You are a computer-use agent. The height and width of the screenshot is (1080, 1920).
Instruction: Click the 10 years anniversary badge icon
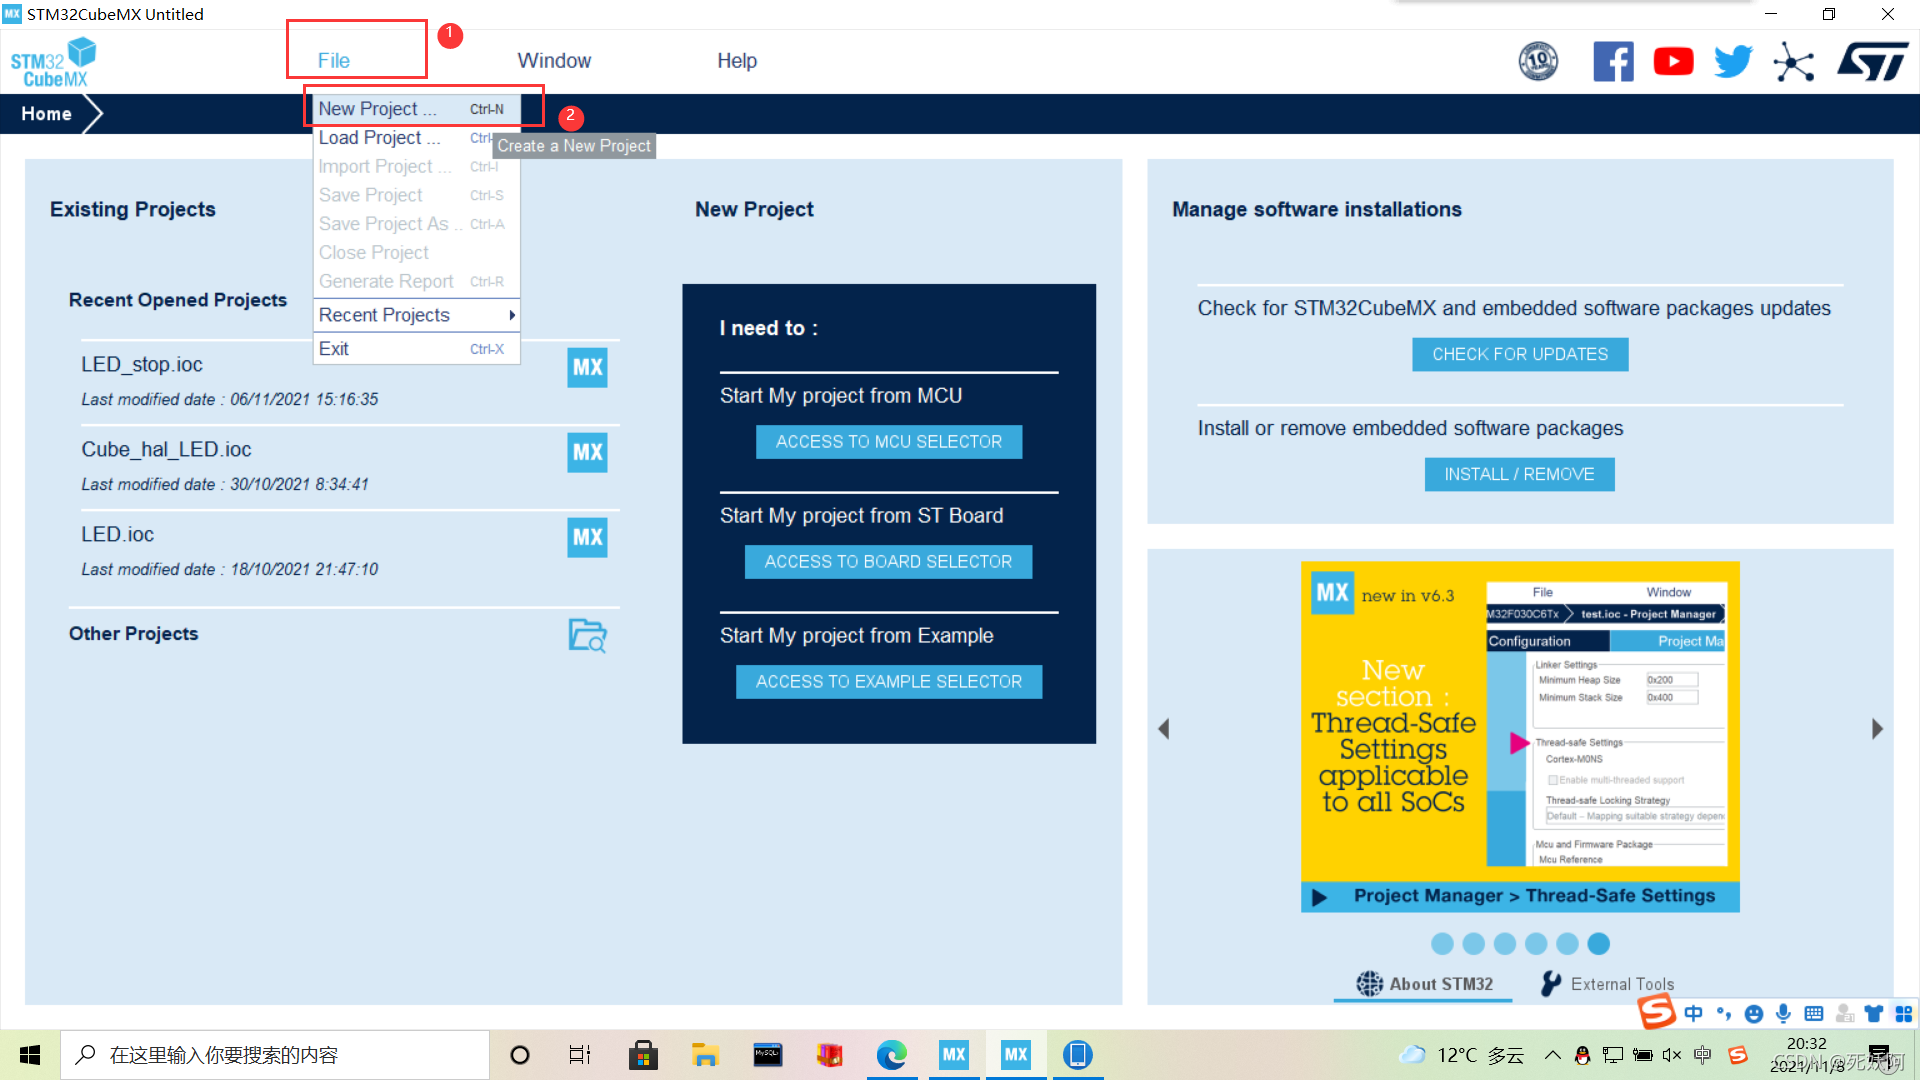click(1538, 62)
